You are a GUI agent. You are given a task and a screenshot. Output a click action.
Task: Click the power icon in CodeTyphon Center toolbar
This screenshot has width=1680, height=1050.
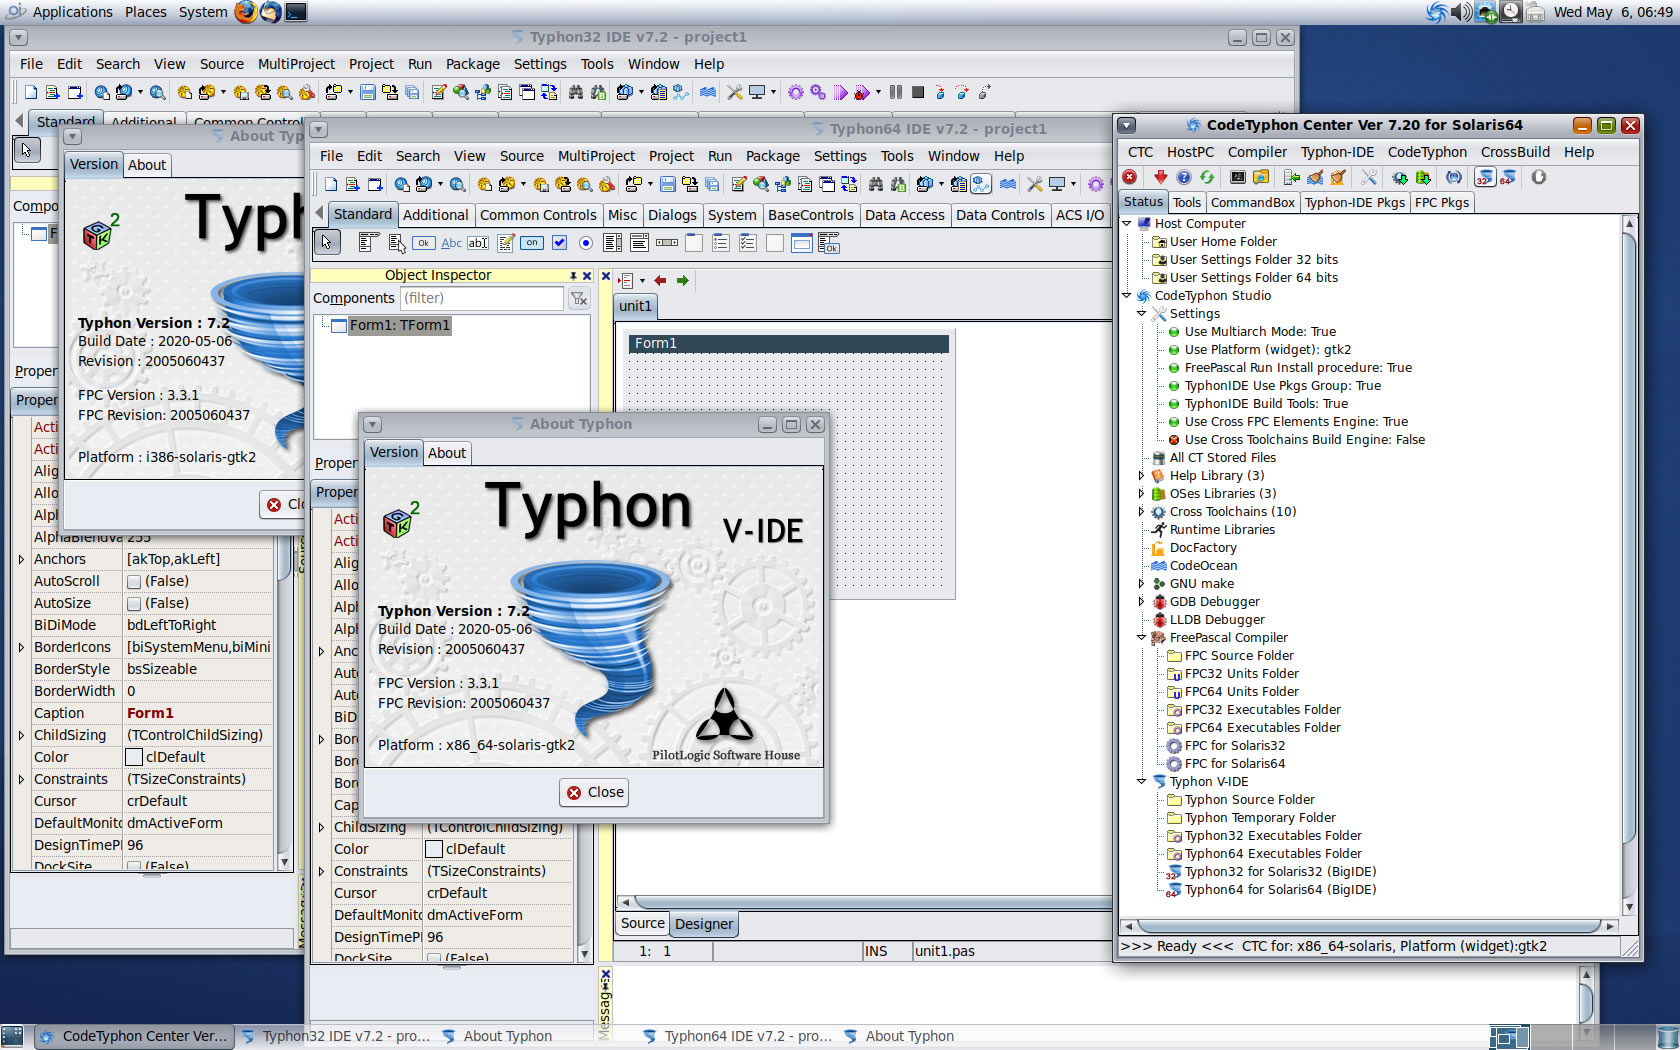[x=1538, y=177]
